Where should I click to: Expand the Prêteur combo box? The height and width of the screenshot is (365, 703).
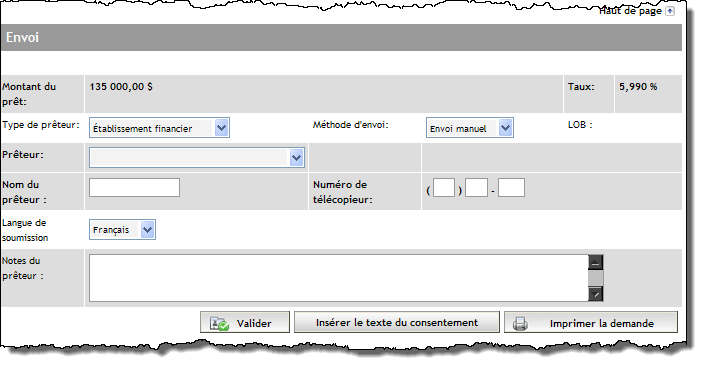pos(197,157)
